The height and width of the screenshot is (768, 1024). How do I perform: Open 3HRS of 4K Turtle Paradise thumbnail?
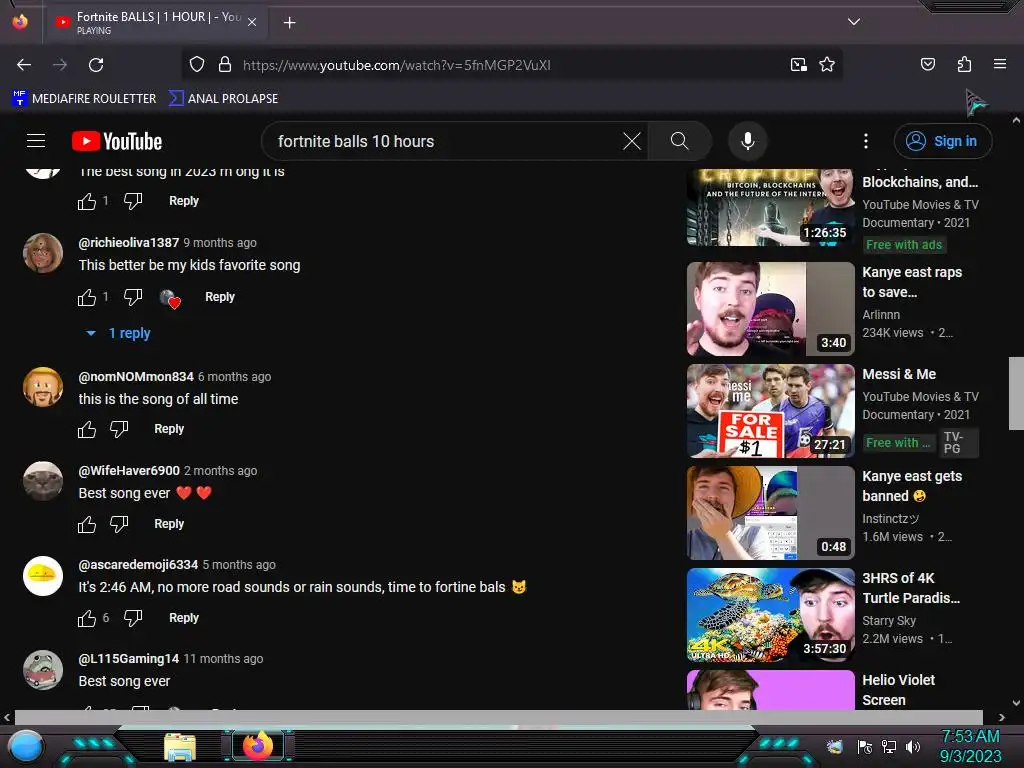(x=771, y=615)
